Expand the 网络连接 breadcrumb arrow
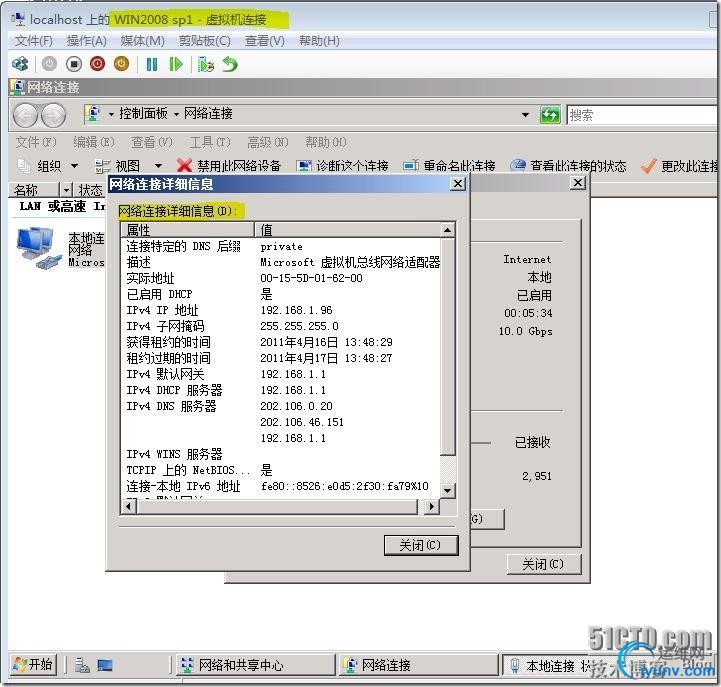 pyautogui.click(x=176, y=114)
